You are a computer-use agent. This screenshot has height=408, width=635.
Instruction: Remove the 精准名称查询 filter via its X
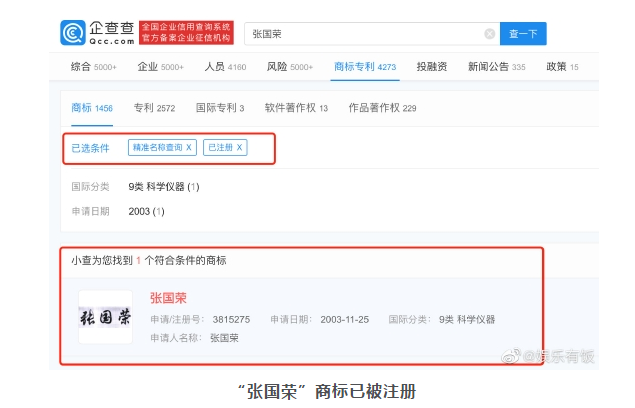189,148
